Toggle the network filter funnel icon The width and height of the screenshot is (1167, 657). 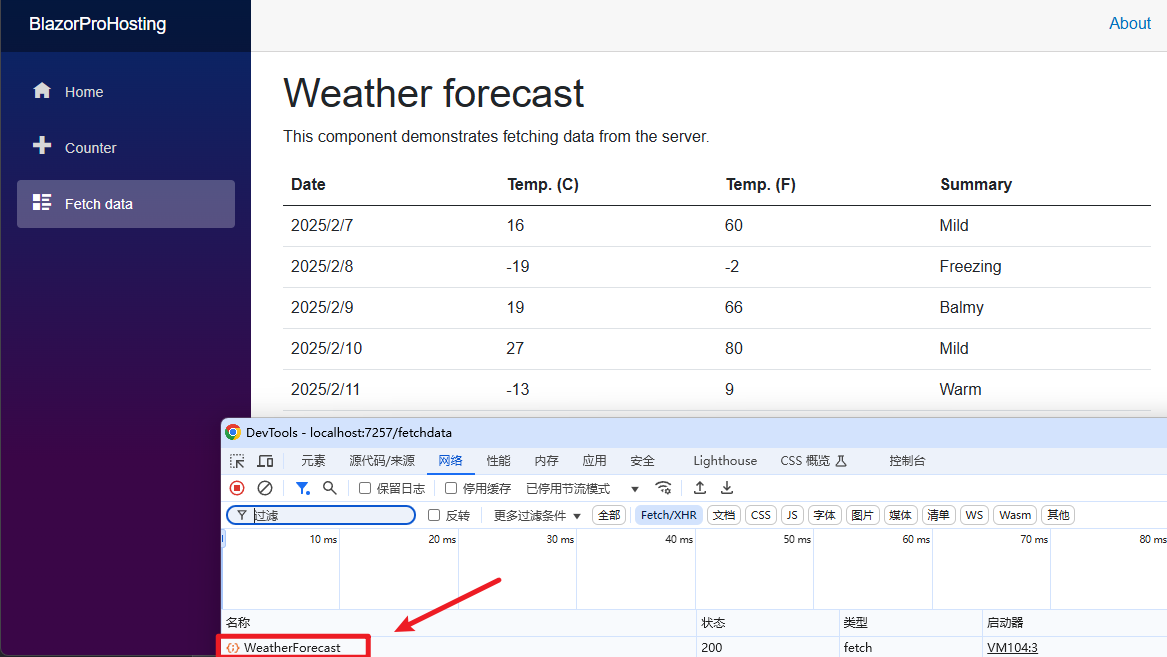pyautogui.click(x=302, y=488)
